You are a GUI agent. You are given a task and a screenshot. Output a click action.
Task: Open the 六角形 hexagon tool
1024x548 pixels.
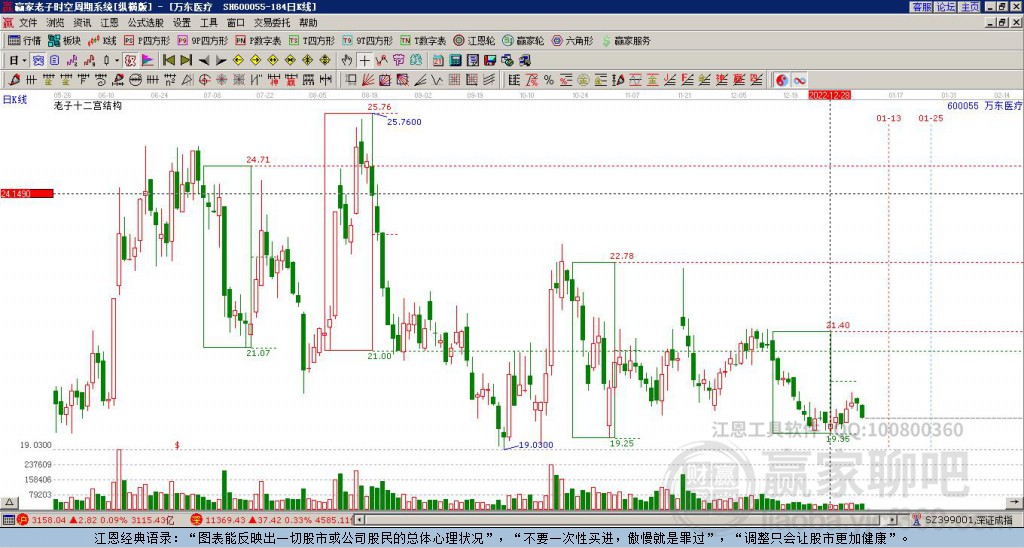tap(572, 40)
